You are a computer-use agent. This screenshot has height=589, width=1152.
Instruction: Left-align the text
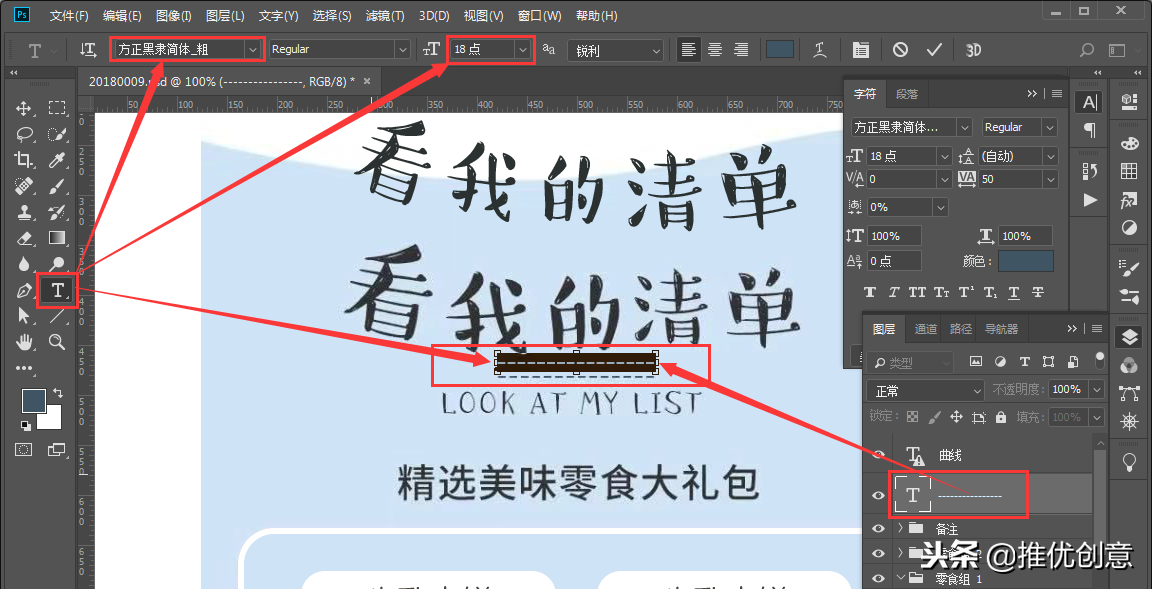(688, 49)
